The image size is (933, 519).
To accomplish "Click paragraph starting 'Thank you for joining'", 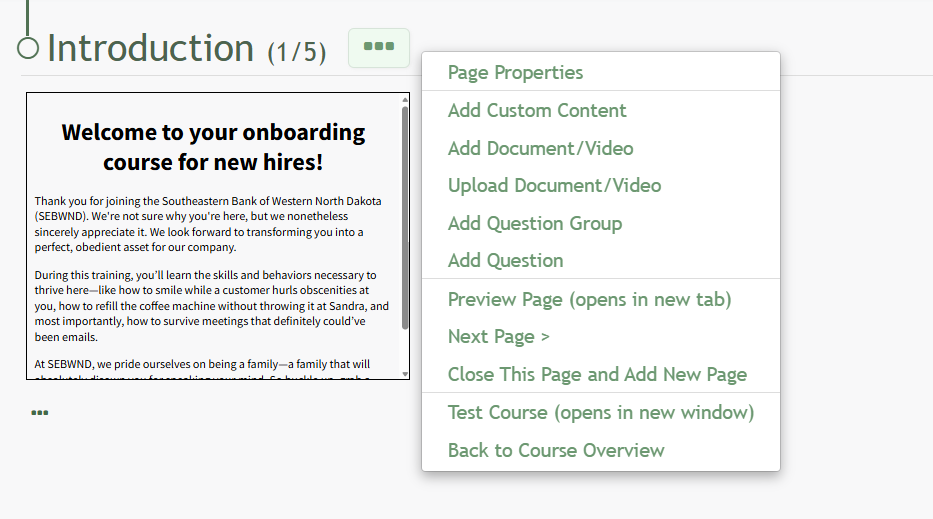I will [208, 224].
